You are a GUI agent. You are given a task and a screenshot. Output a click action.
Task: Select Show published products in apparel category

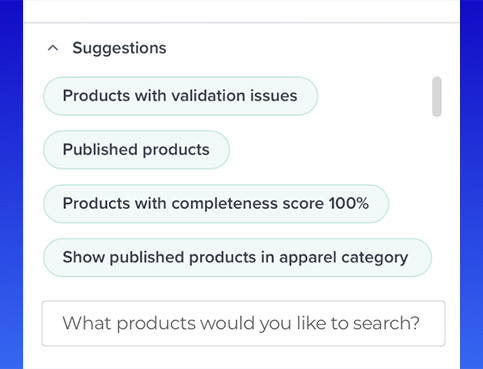tap(237, 257)
